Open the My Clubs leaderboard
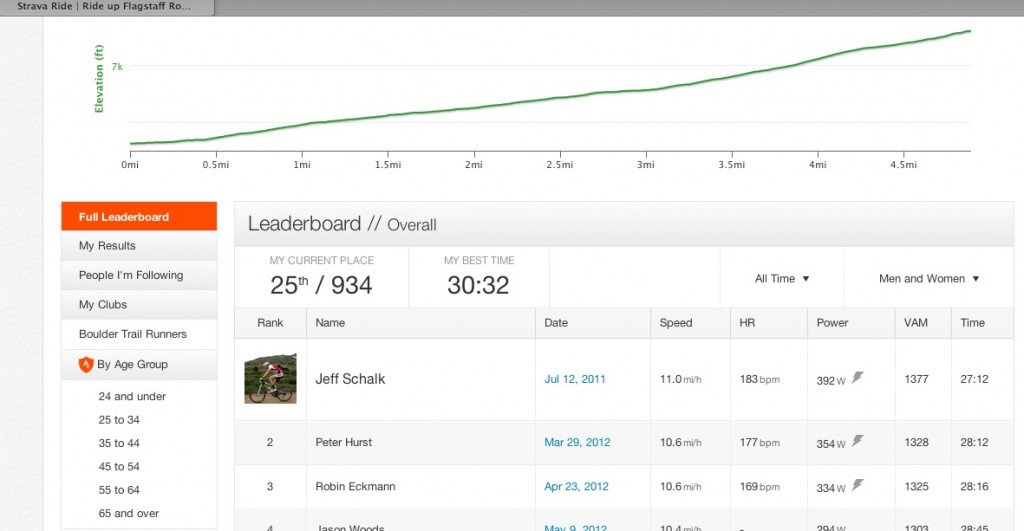1024x531 pixels. (x=103, y=305)
